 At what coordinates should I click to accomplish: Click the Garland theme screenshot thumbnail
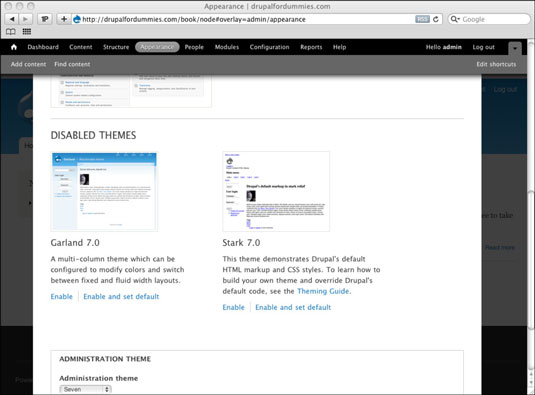(104, 192)
